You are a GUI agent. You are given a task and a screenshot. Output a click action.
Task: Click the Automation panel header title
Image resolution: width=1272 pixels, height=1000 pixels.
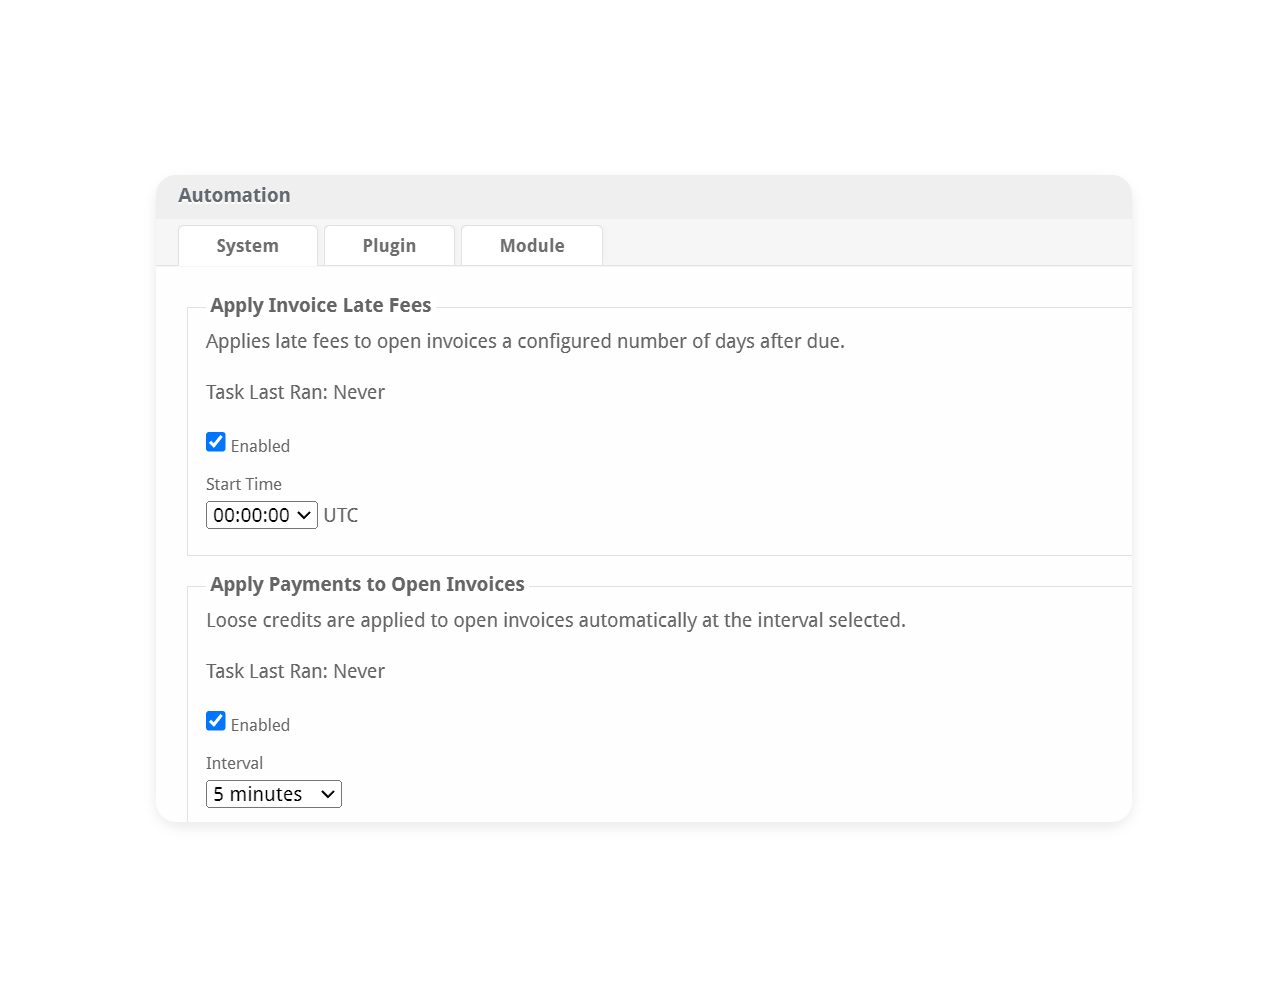(x=234, y=195)
